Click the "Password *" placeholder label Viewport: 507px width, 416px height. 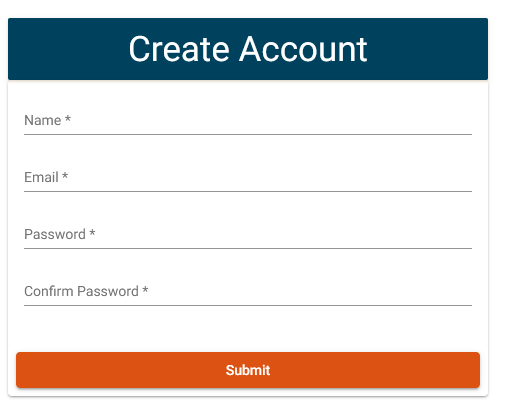[60, 234]
